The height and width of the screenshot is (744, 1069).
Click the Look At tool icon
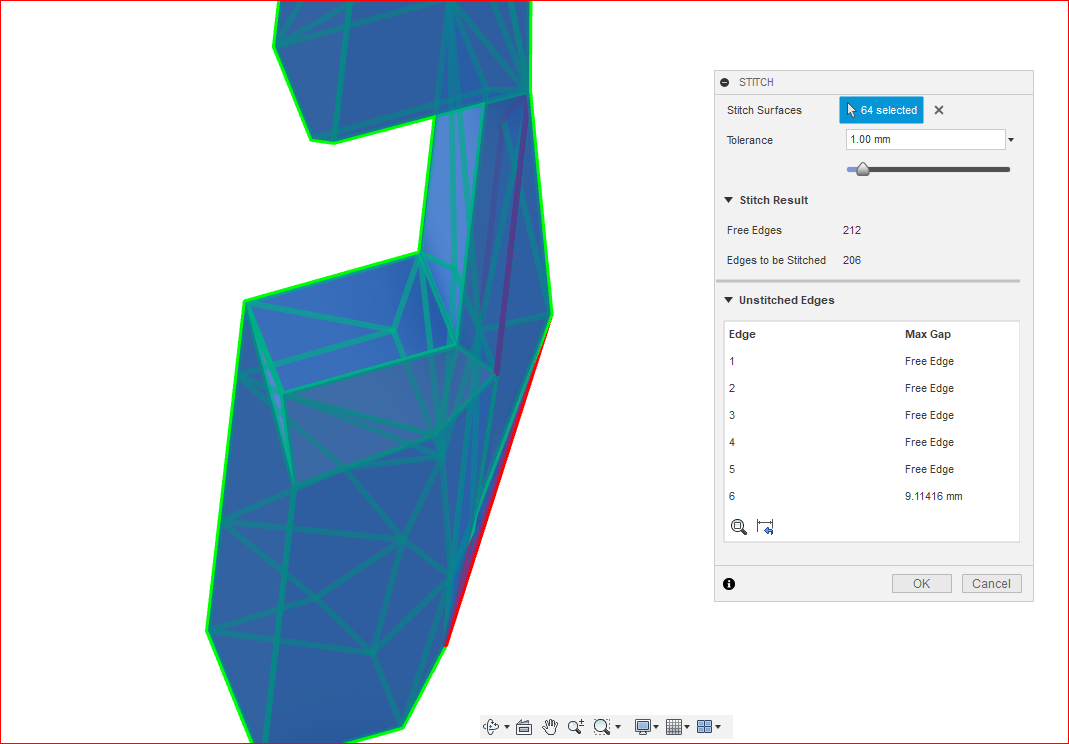coord(524,726)
